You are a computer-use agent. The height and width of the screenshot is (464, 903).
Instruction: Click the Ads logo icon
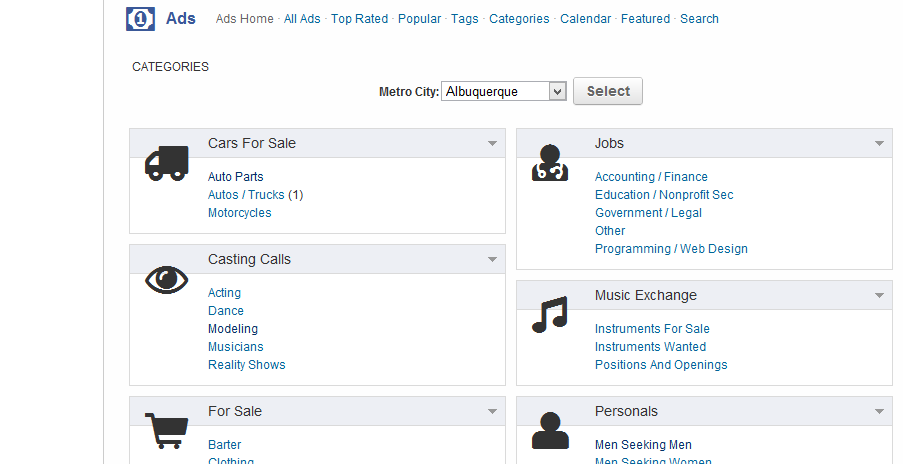pos(140,19)
